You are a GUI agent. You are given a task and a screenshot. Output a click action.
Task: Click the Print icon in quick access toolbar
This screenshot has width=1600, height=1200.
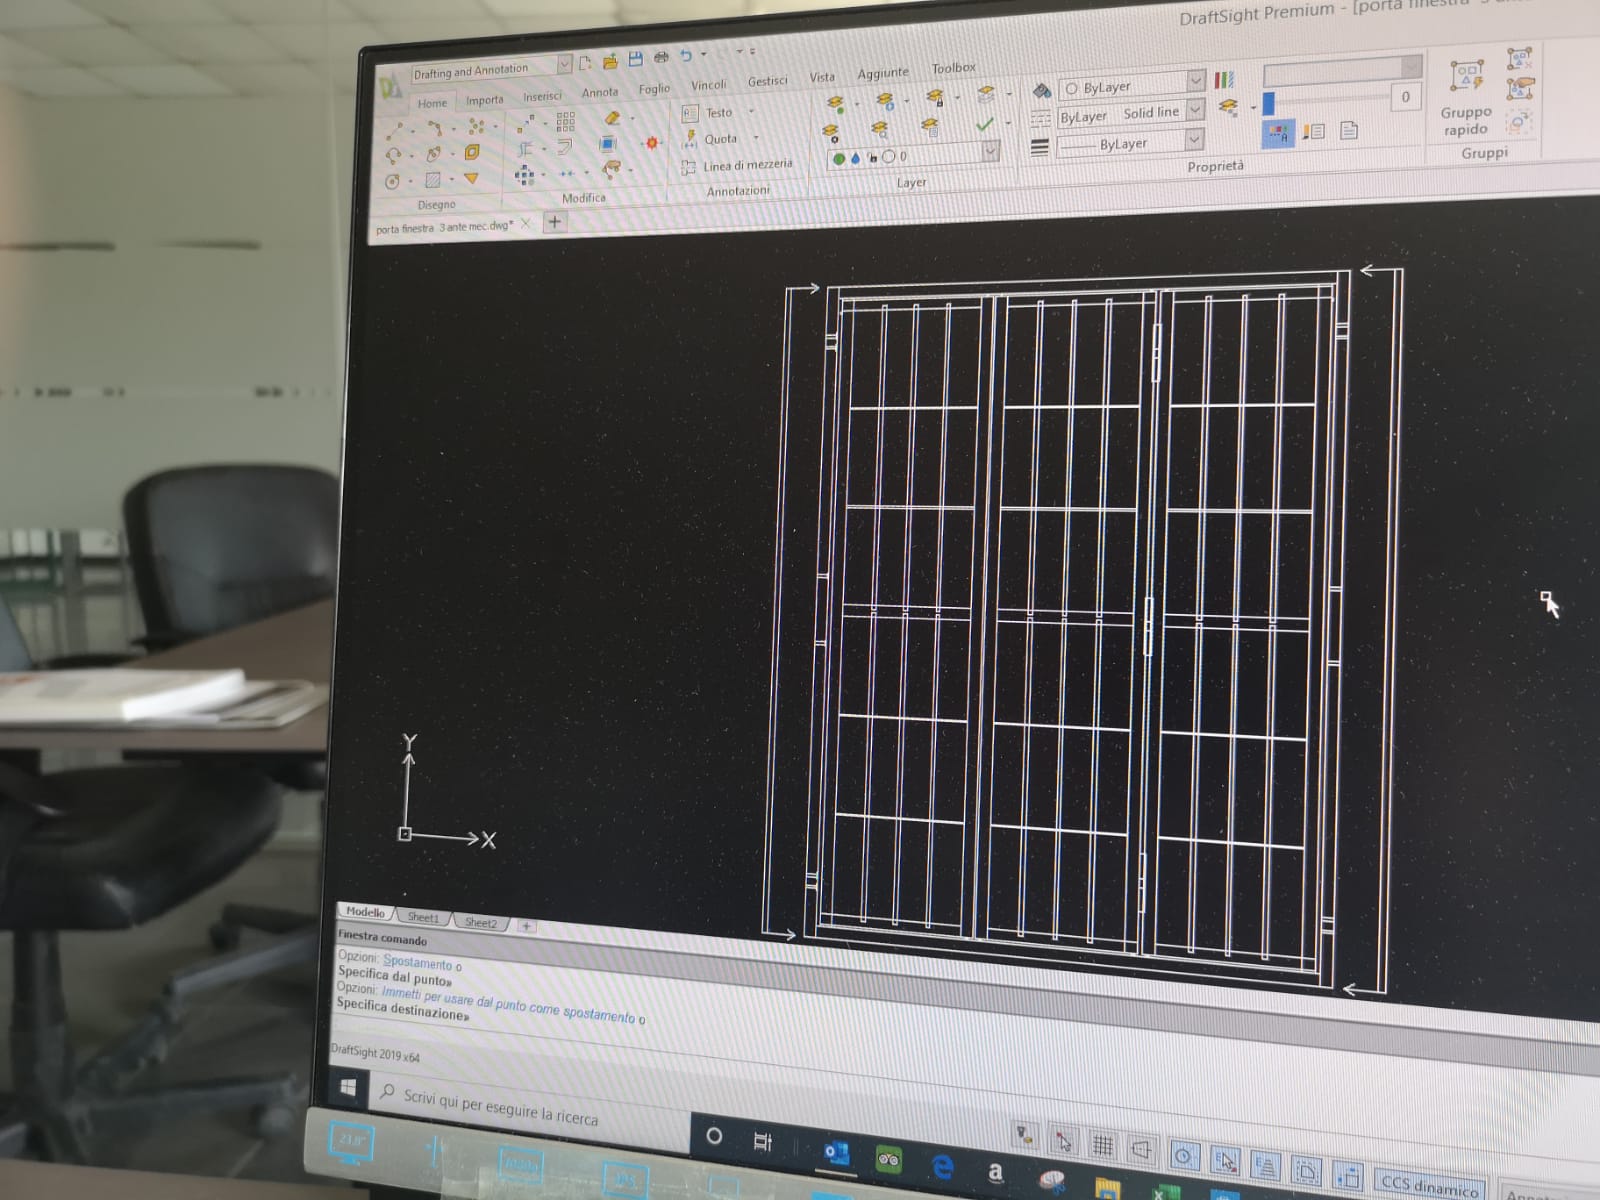click(x=661, y=57)
